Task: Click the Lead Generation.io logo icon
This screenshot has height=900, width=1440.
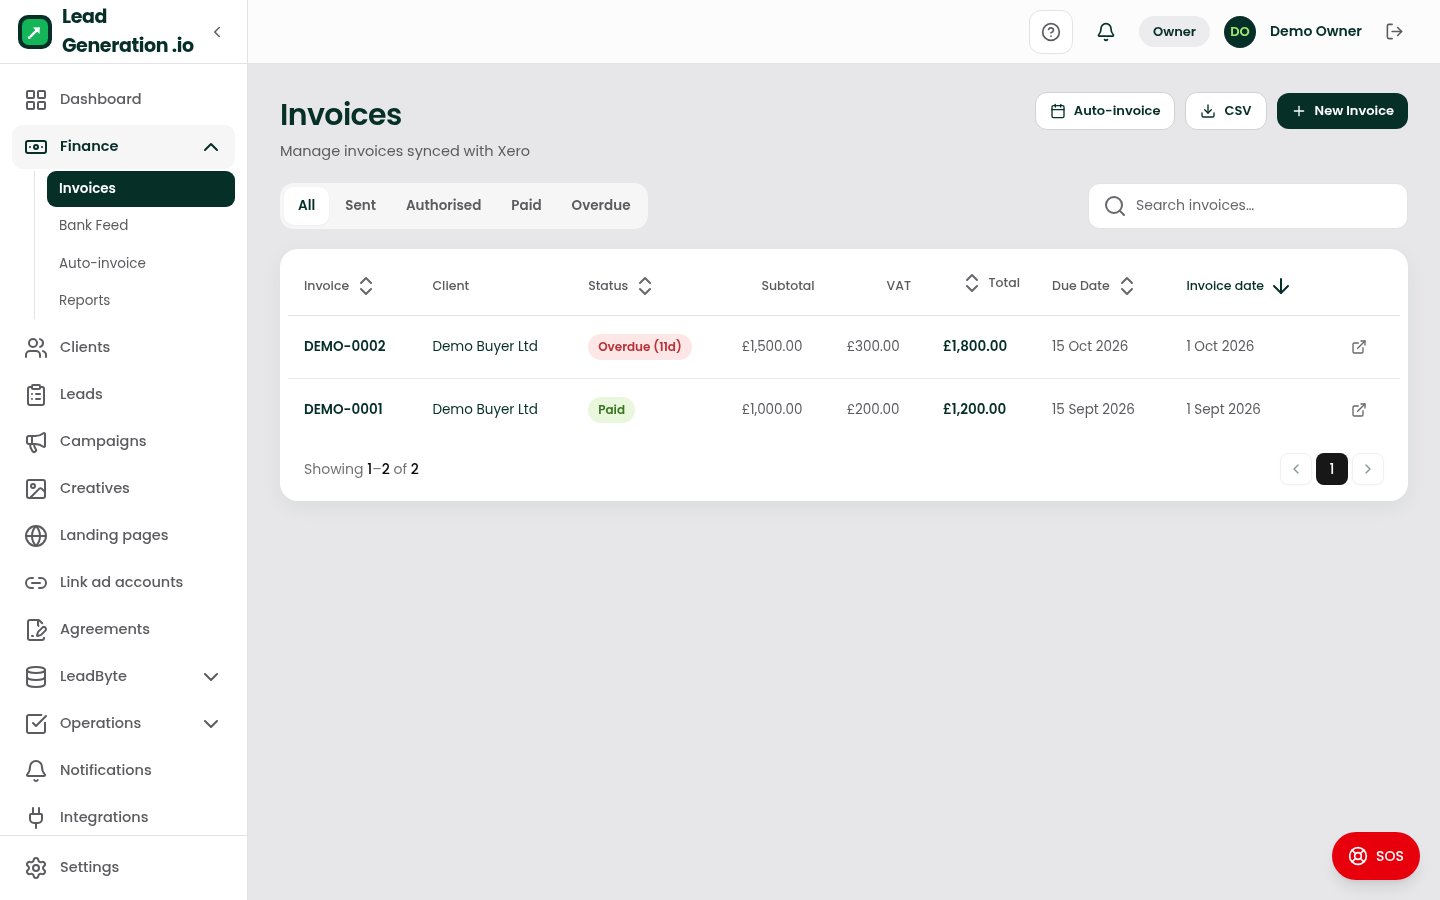Action: click(35, 32)
